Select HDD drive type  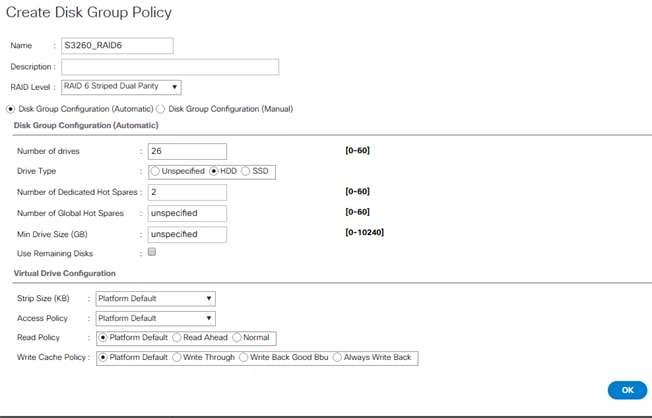[214, 171]
